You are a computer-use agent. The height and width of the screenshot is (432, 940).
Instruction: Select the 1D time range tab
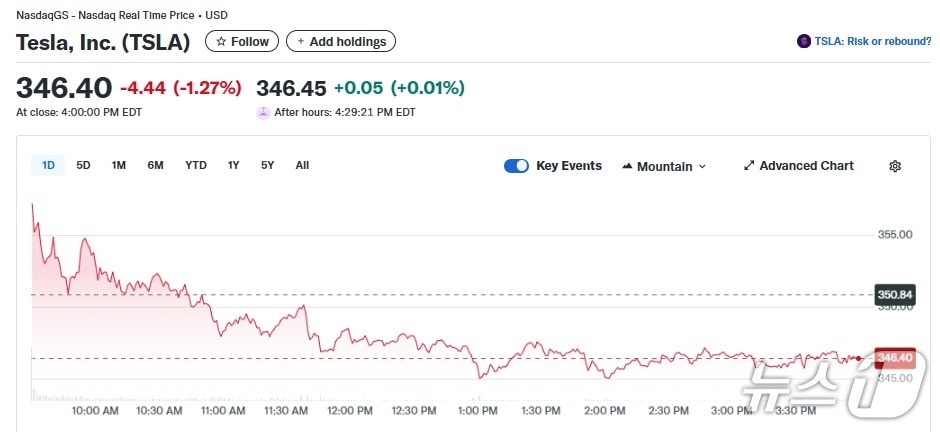pos(48,165)
